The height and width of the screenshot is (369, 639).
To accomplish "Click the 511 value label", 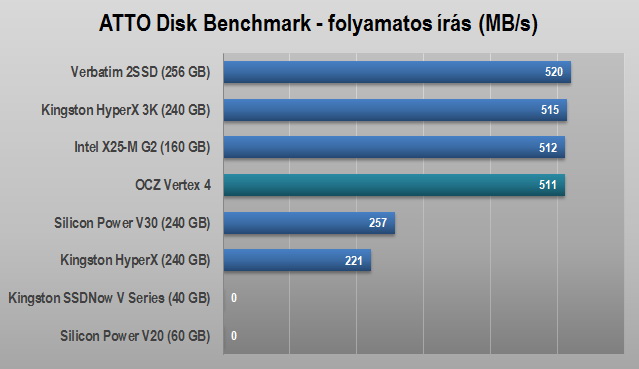I will pos(548,185).
